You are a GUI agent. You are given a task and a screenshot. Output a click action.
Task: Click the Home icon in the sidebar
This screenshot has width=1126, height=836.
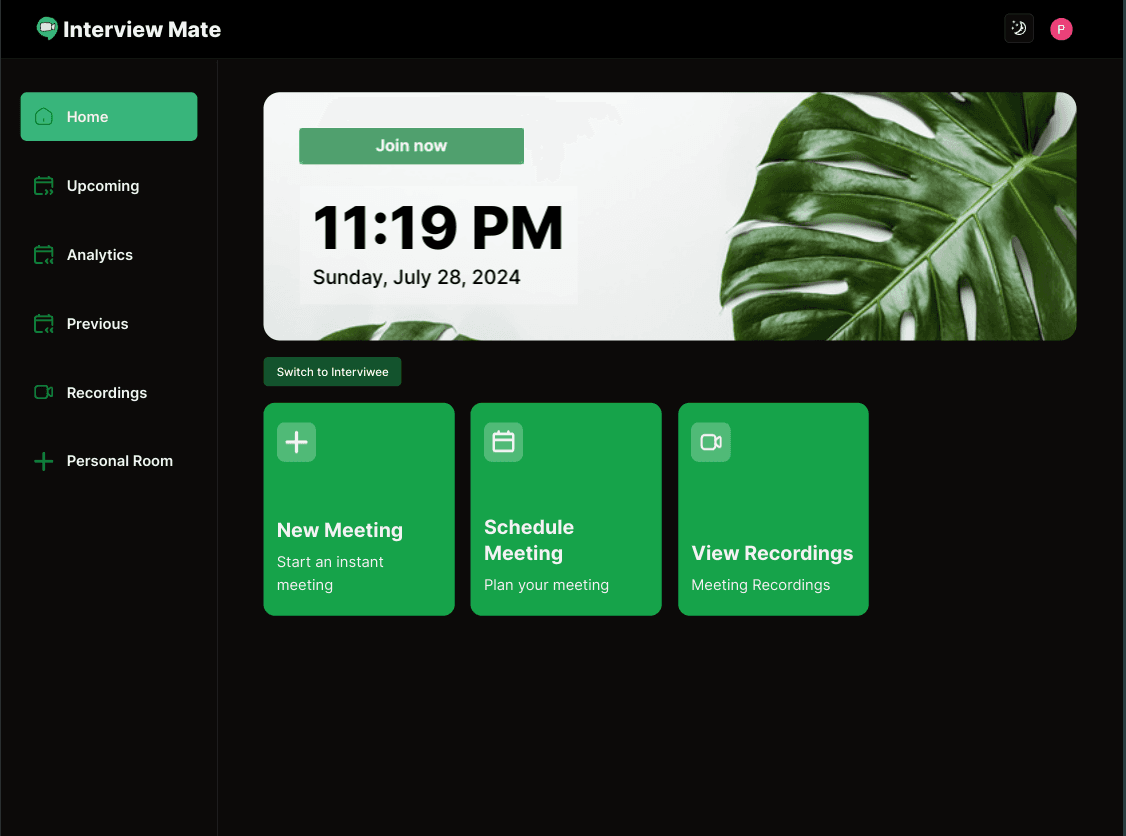(x=44, y=116)
